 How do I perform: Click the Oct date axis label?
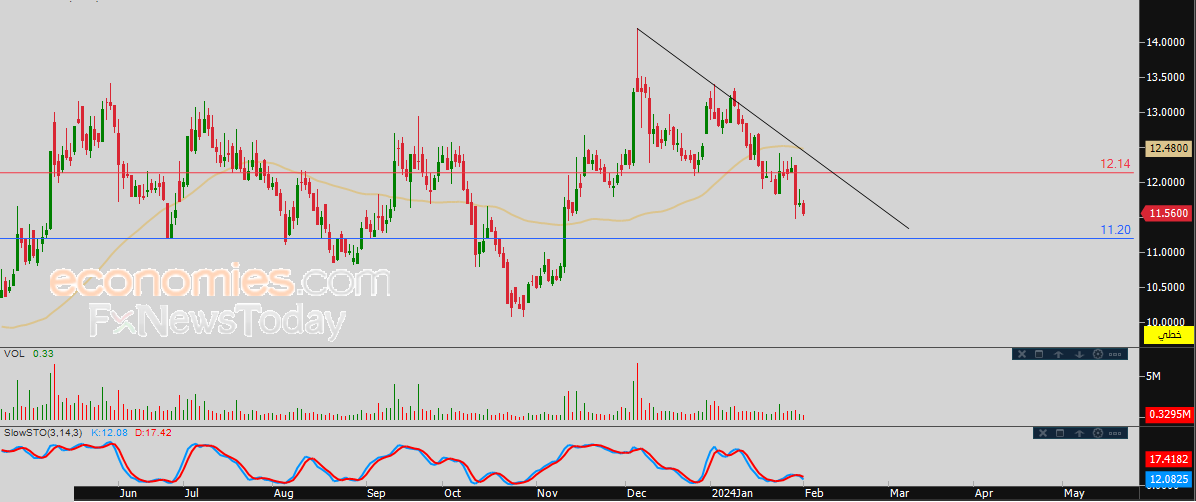(x=453, y=494)
